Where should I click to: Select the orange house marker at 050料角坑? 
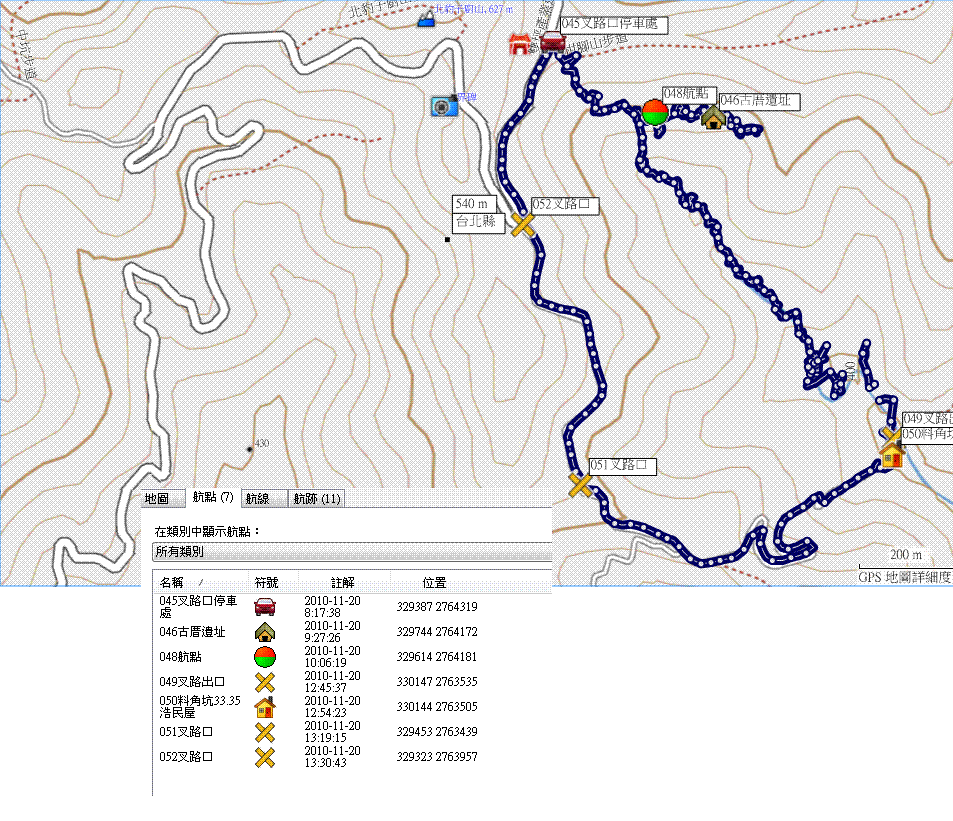point(892,456)
